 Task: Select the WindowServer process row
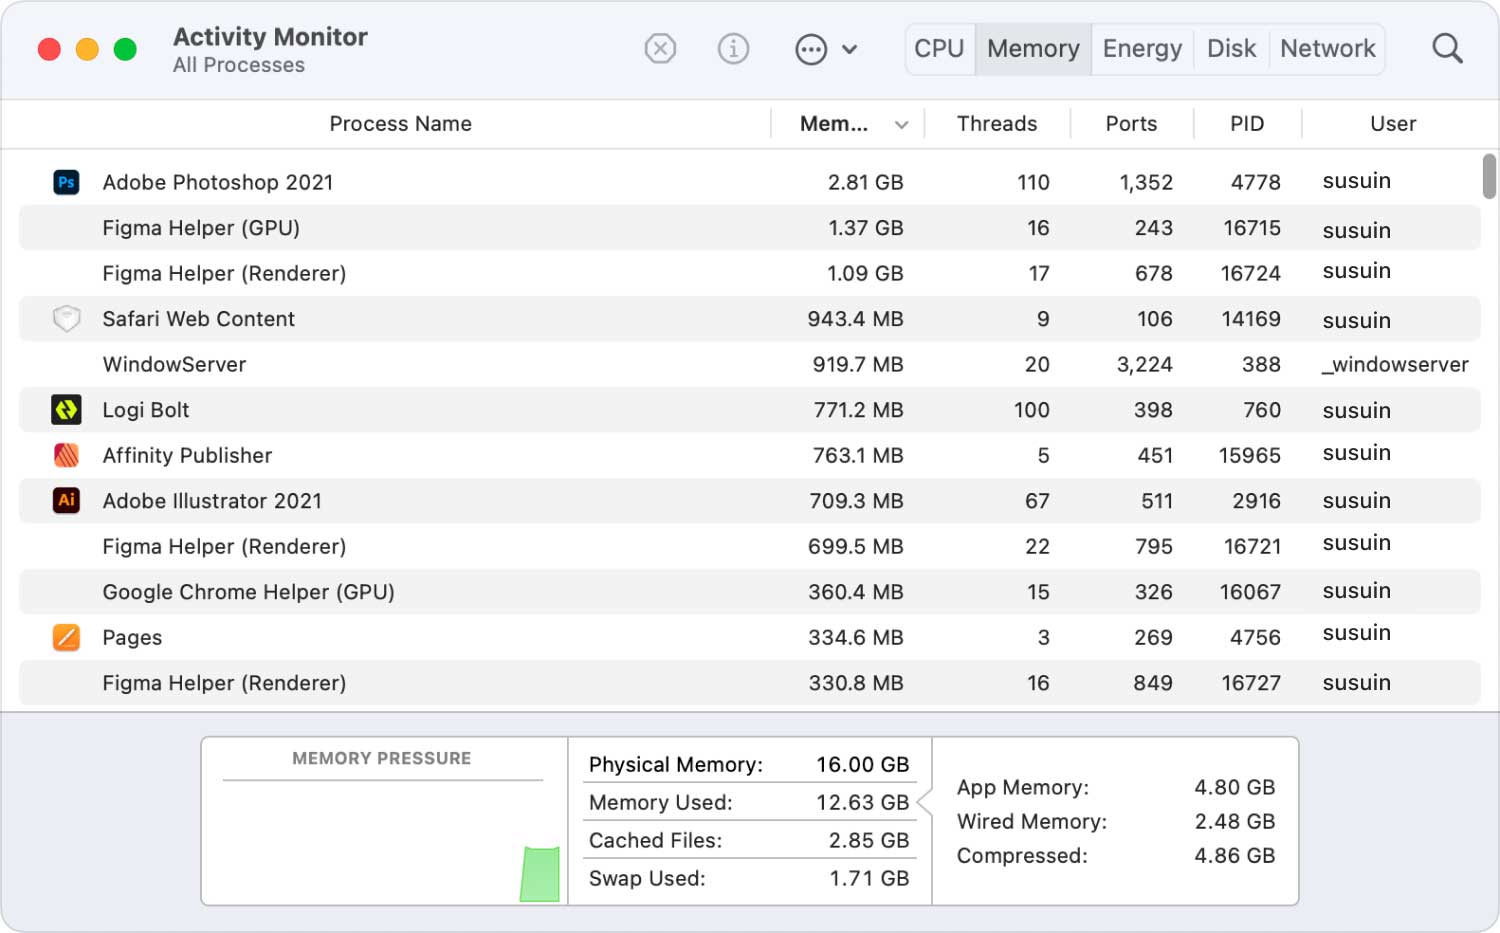[750, 364]
